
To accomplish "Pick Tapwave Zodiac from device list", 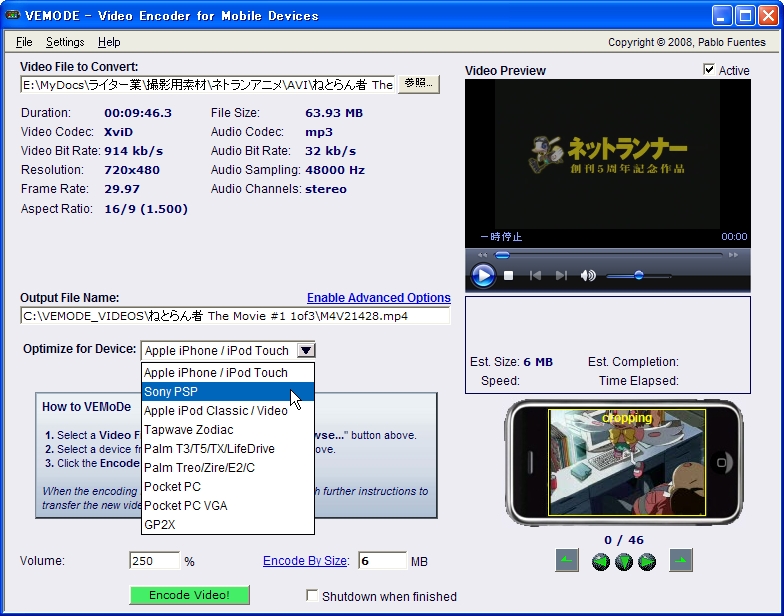I will click(228, 430).
